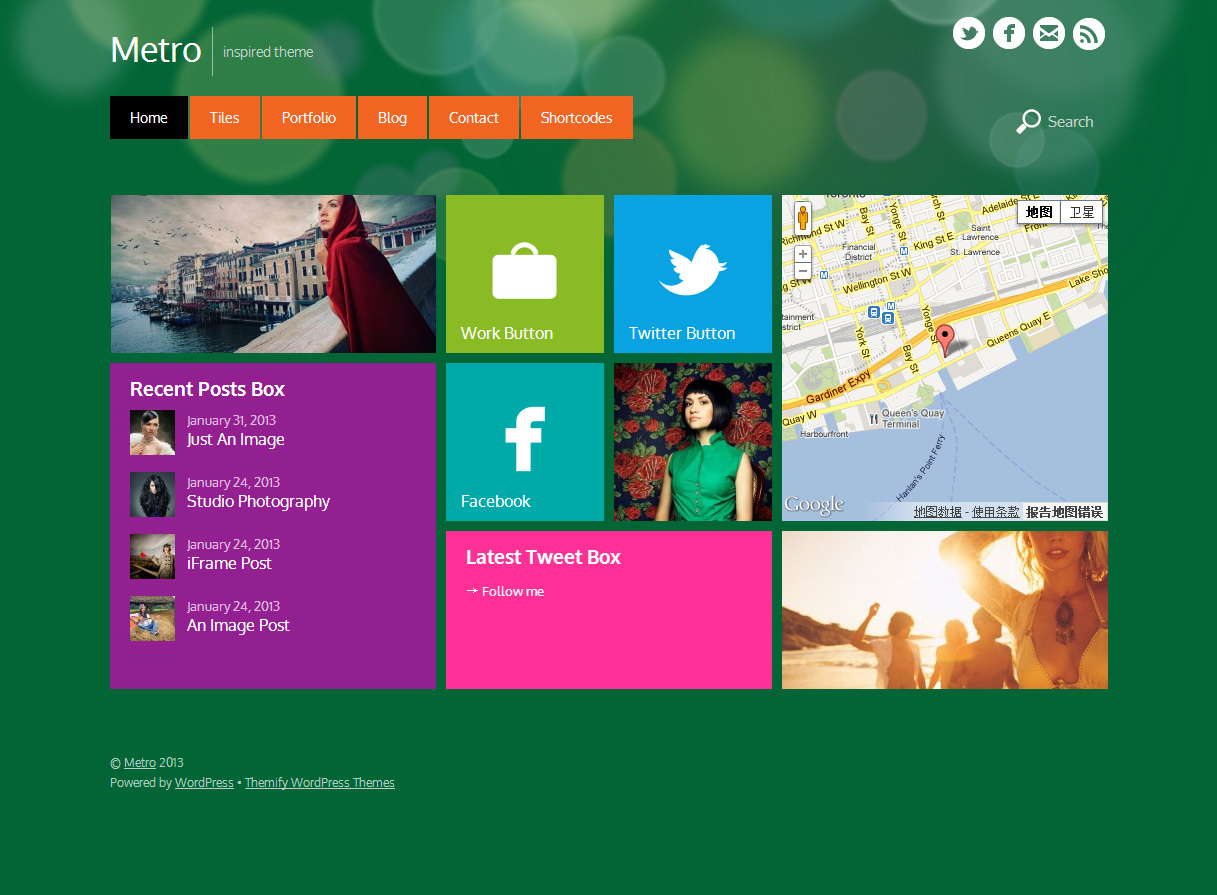Open the An Image Post link
The image size is (1217, 895).
pos(238,626)
